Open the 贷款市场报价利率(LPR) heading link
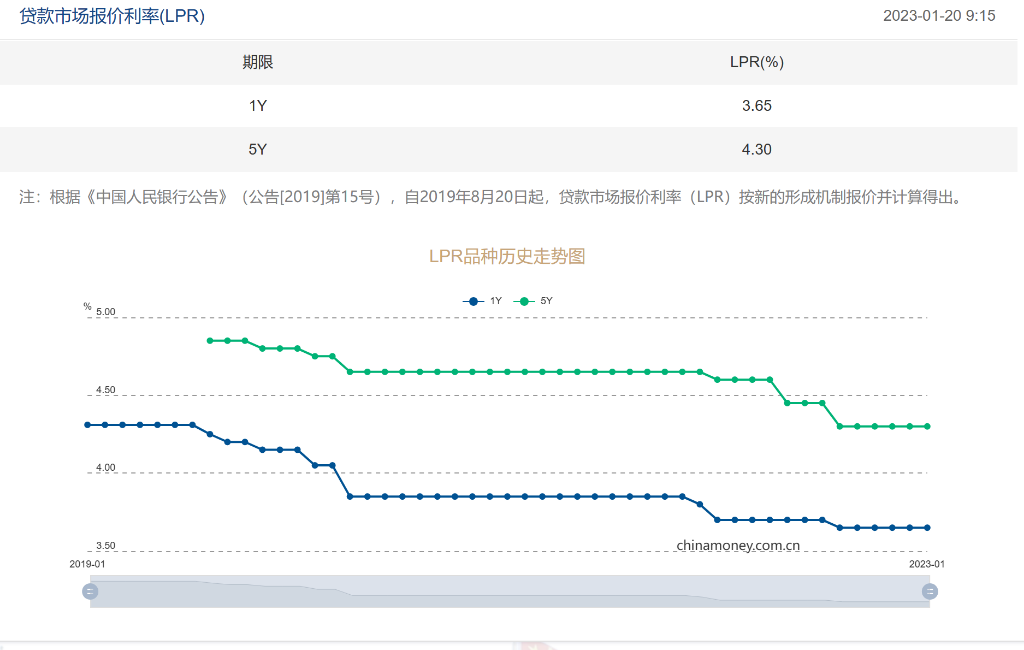Viewport: 1024px width, 650px height. [112, 16]
